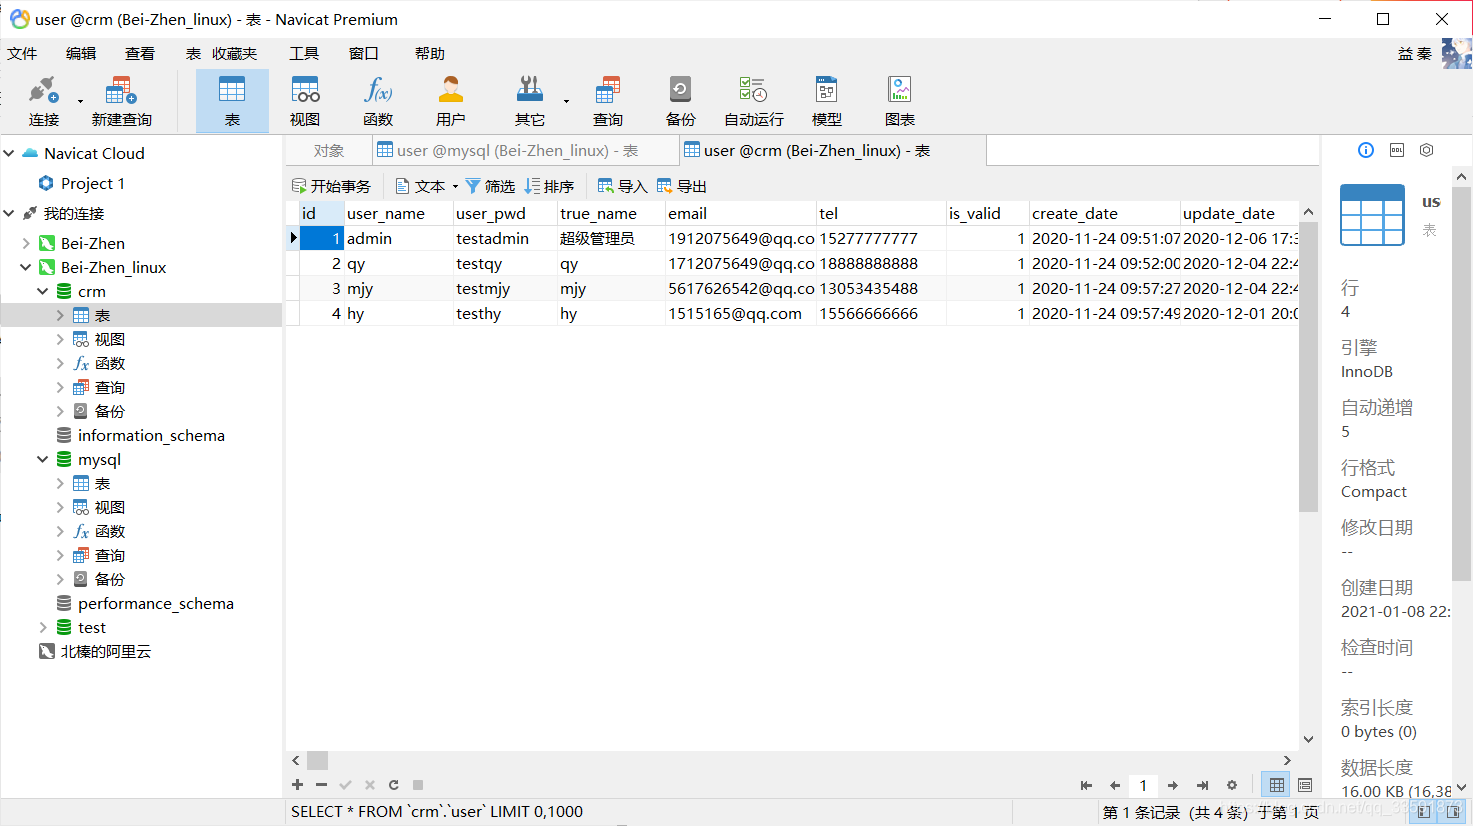Open the Query toolbar icon

607,100
